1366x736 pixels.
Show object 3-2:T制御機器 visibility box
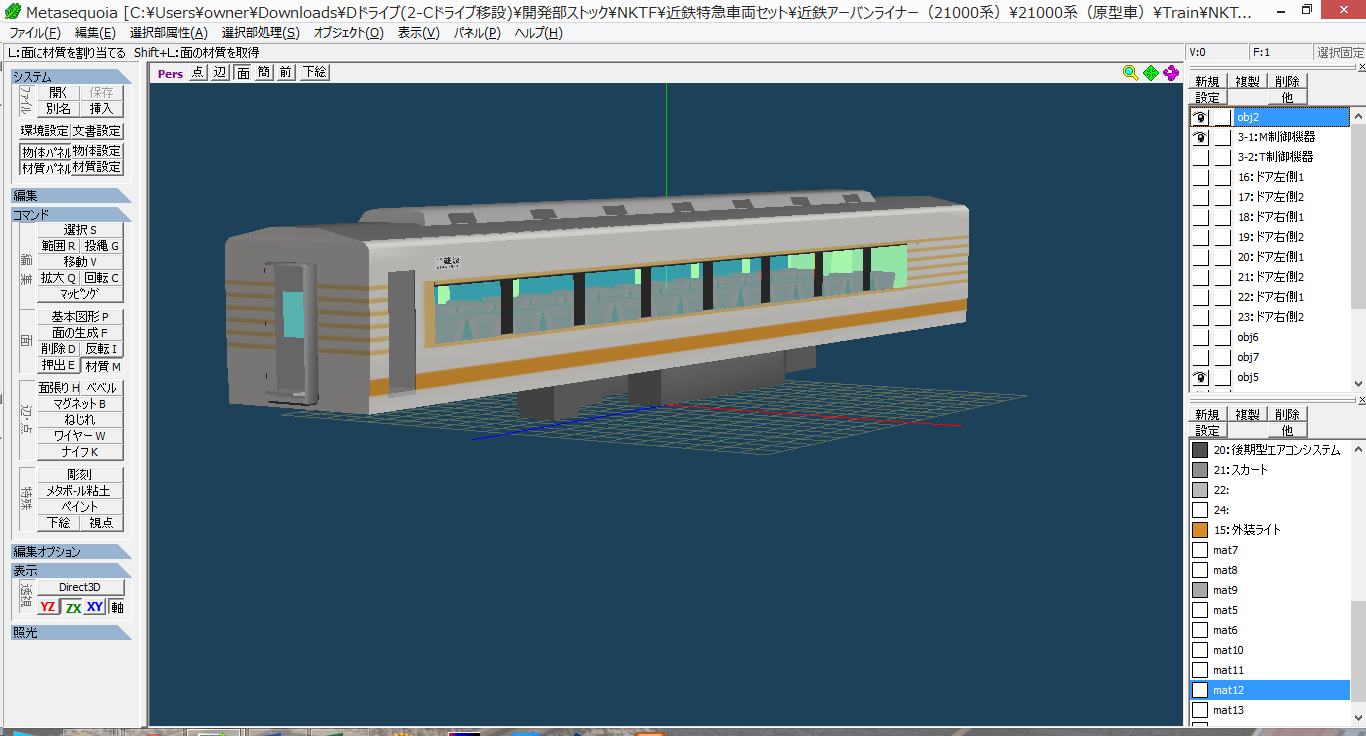click(x=1200, y=157)
